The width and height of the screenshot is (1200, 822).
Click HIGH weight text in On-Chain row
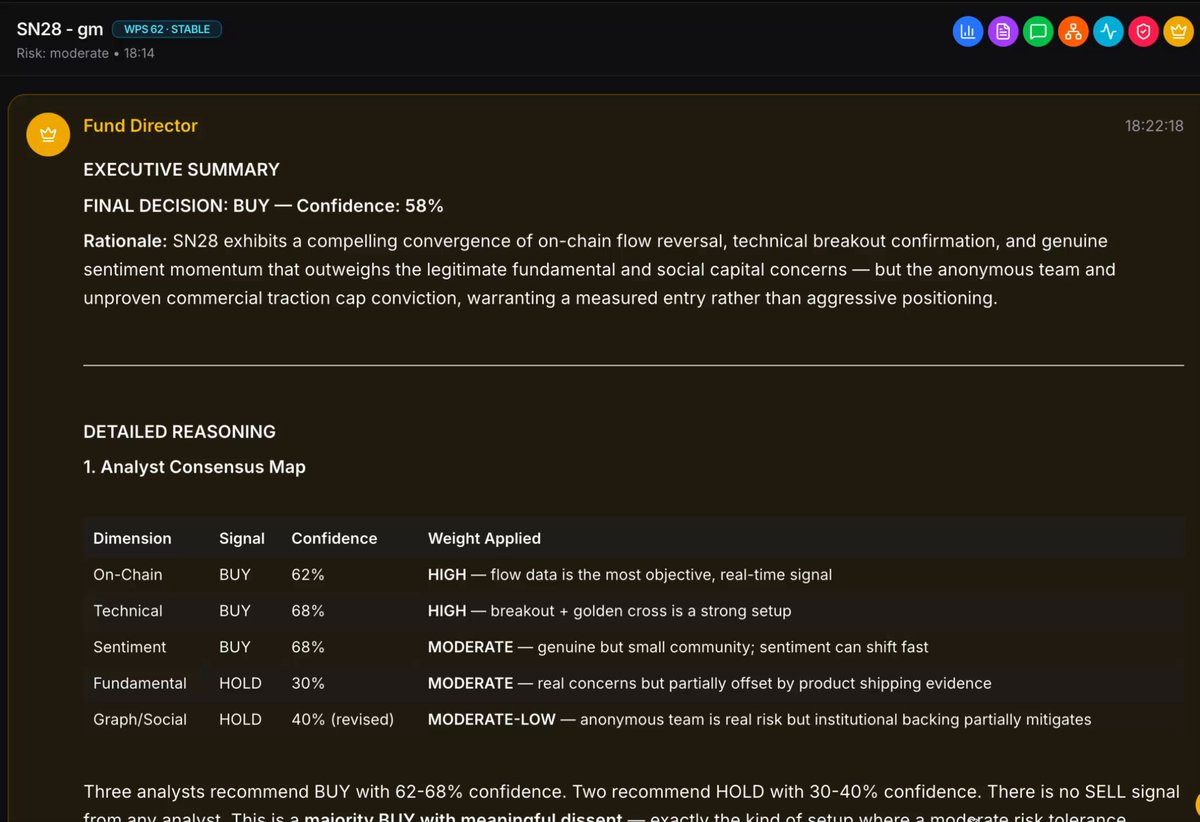(x=447, y=575)
